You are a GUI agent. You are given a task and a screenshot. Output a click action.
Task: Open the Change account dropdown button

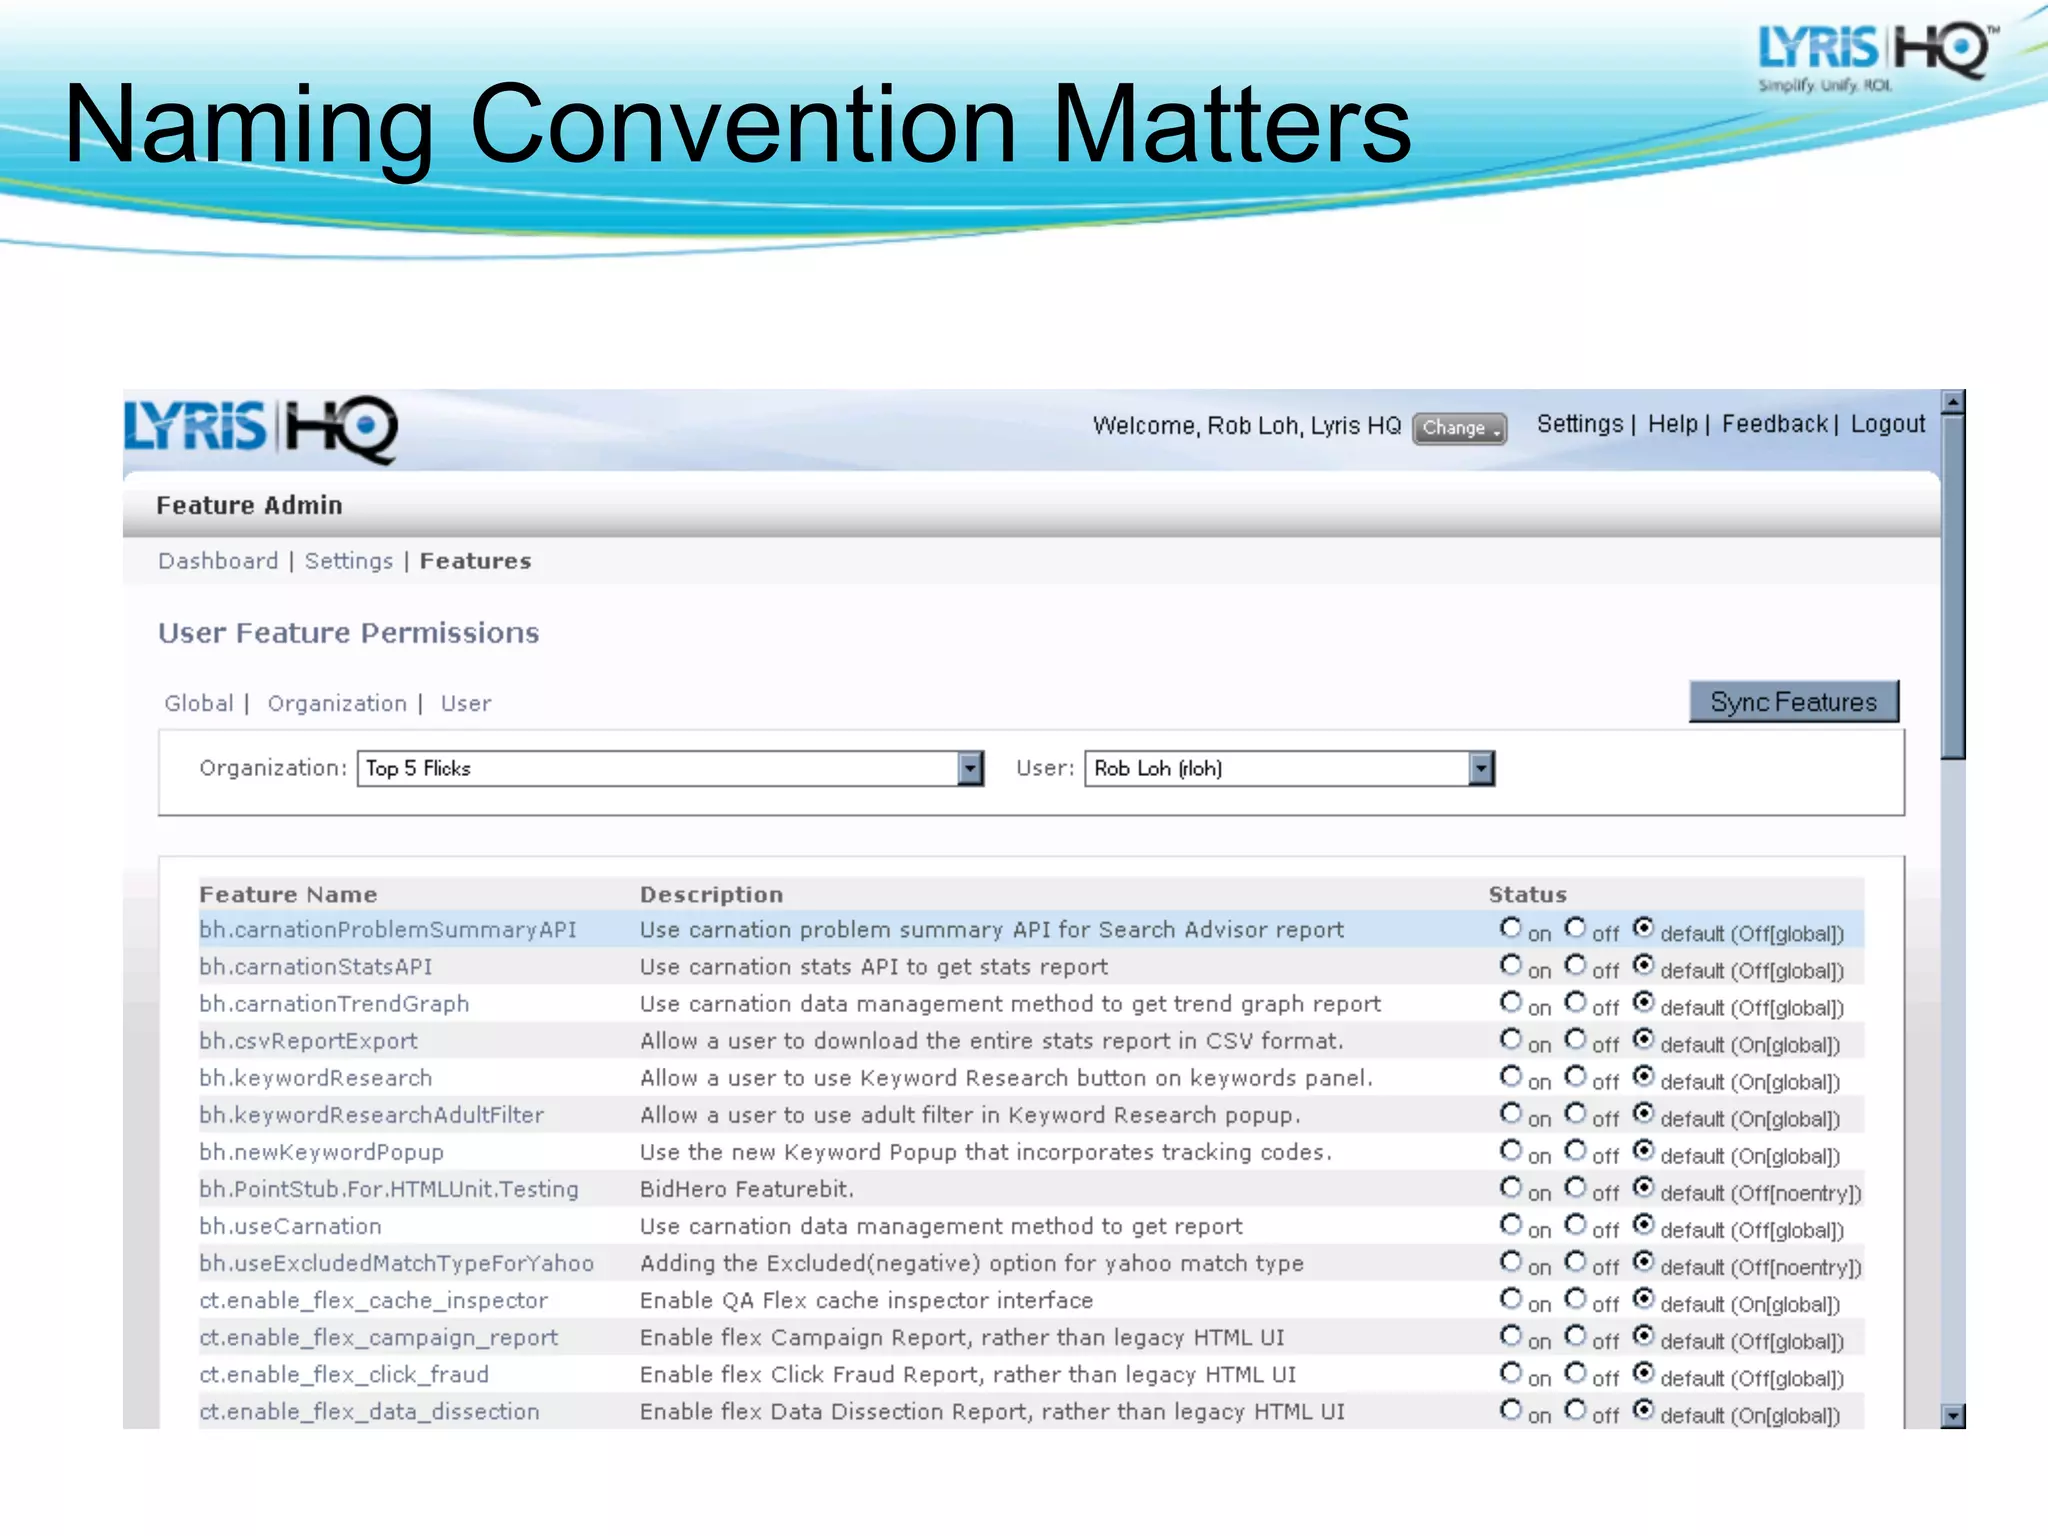tap(1459, 428)
